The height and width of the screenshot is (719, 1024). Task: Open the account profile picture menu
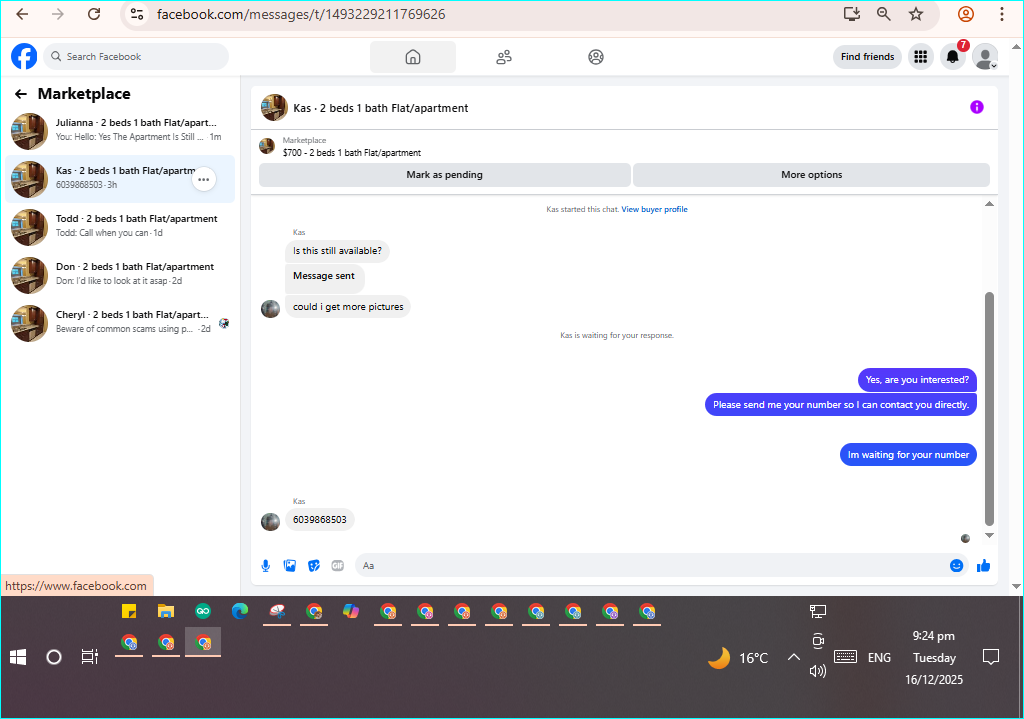click(985, 57)
